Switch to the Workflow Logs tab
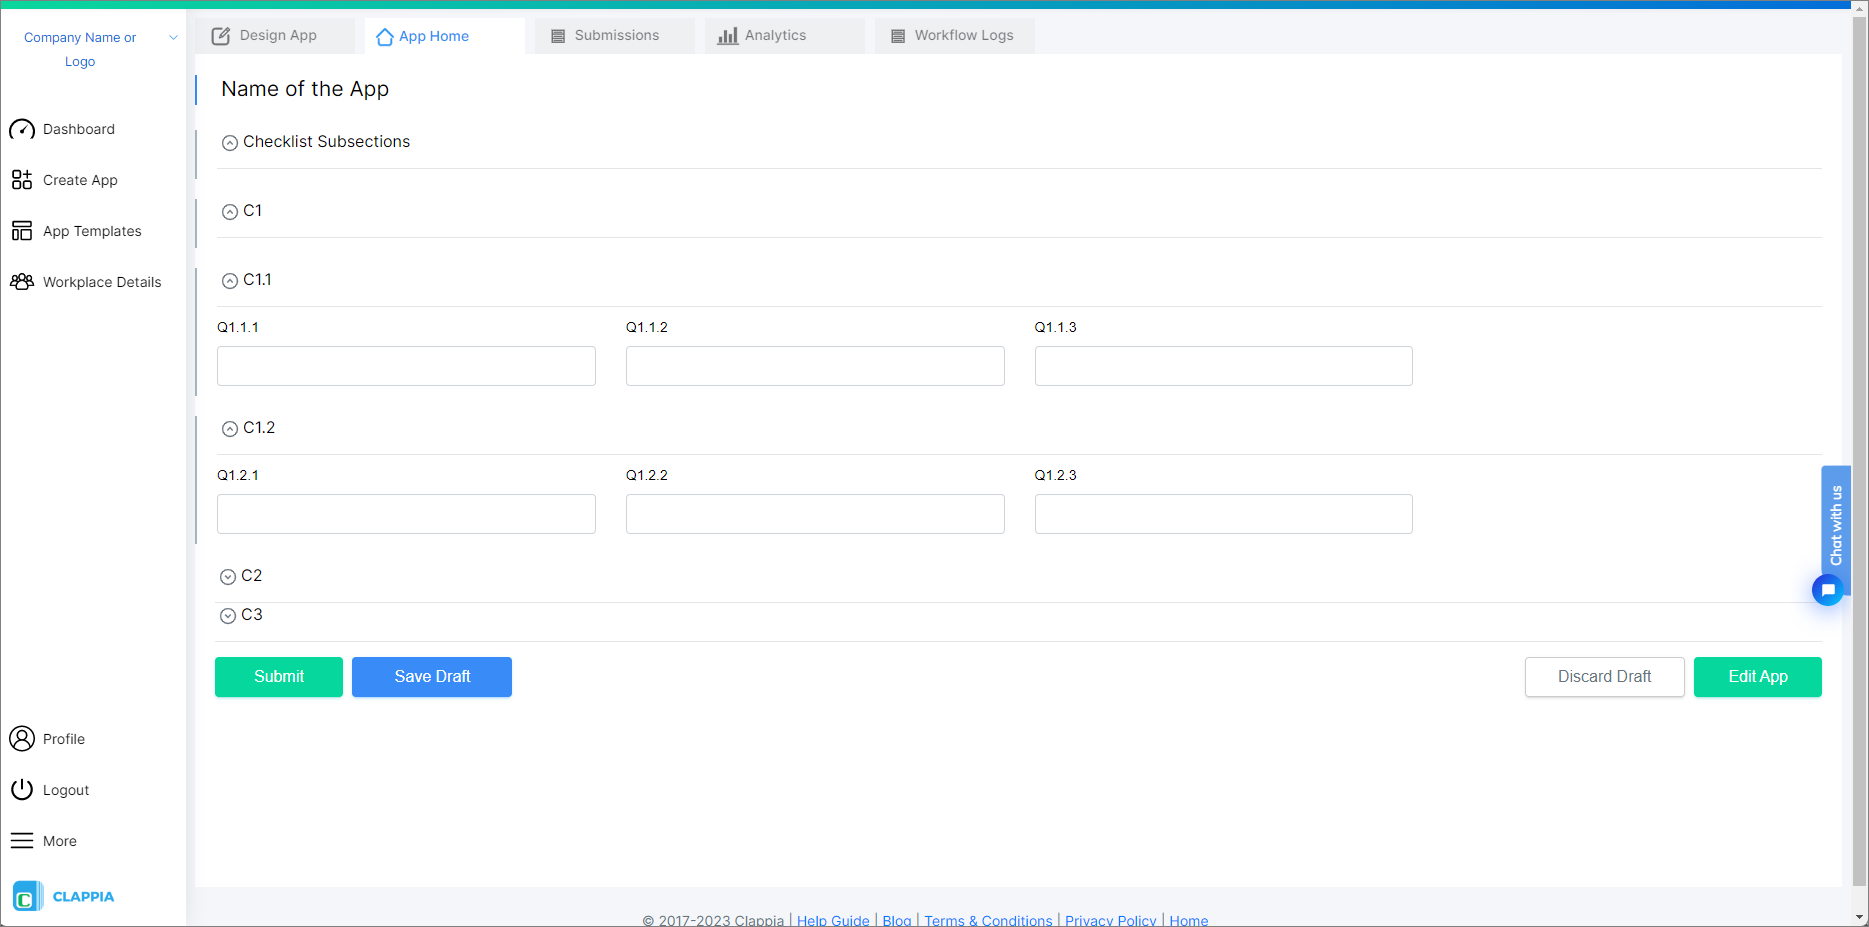Screen dimensions: 1869x927 click(953, 35)
